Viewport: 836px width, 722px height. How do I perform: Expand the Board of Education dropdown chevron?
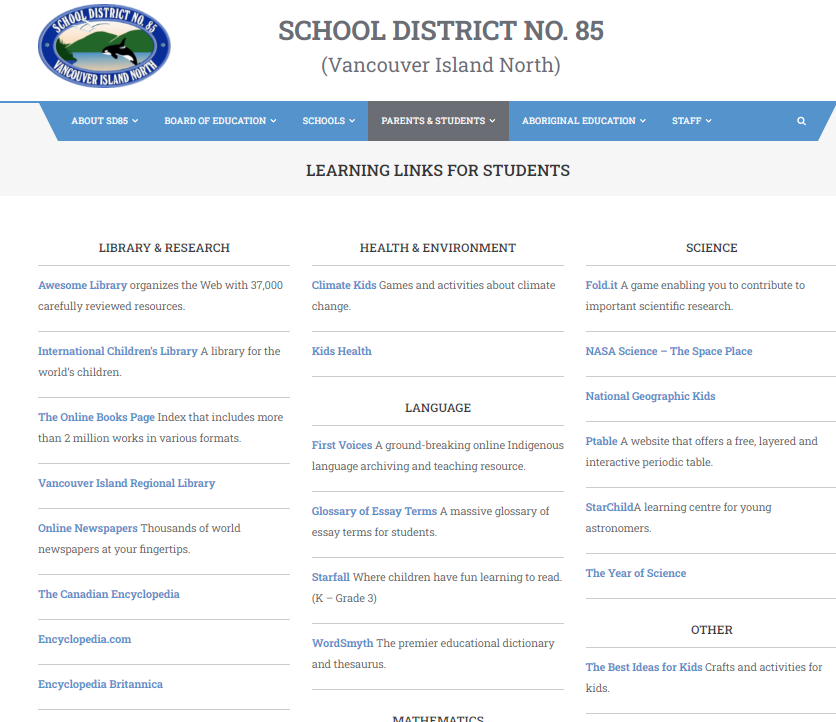(274, 121)
